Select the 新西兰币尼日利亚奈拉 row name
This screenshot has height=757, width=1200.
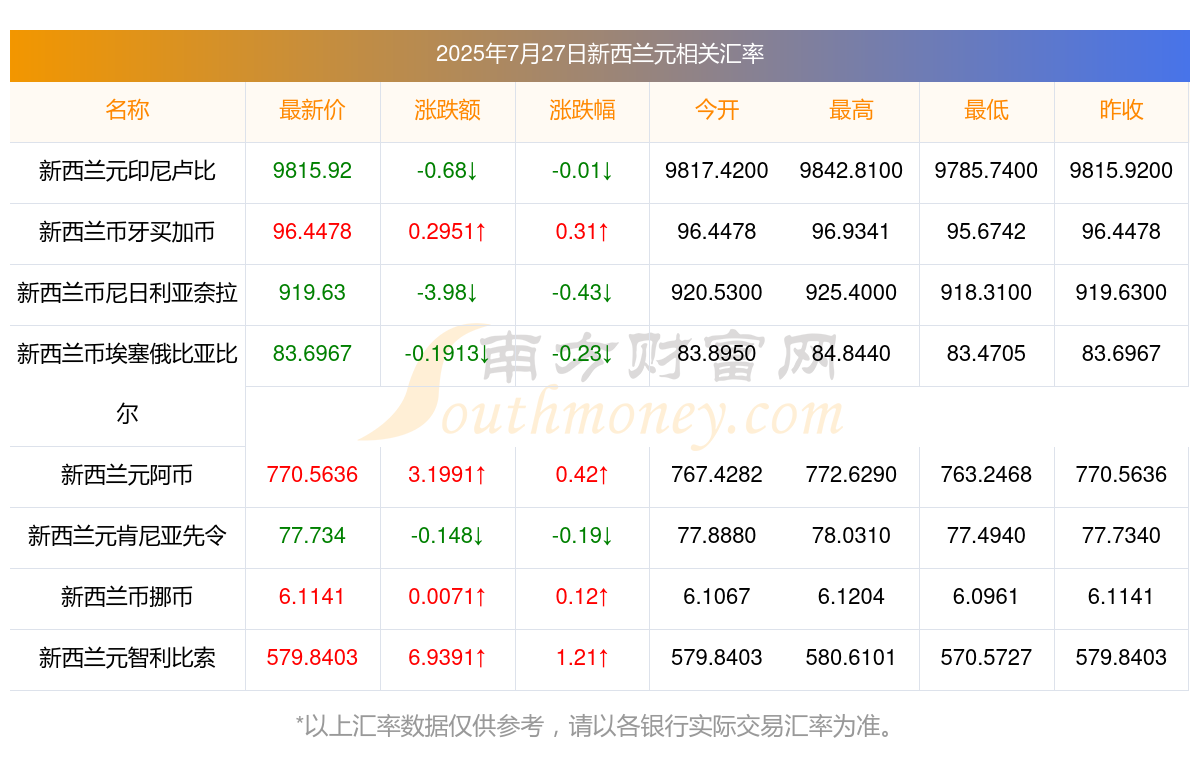click(x=127, y=293)
